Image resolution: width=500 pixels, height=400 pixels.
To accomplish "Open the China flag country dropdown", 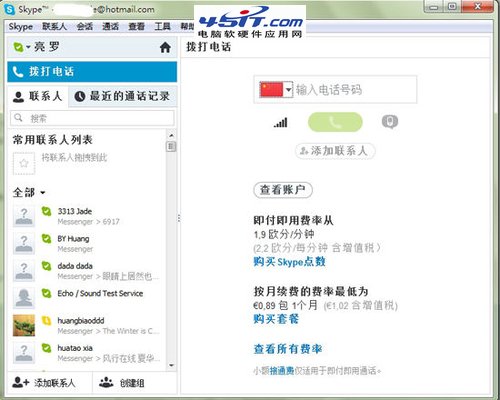I will pyautogui.click(x=276, y=90).
